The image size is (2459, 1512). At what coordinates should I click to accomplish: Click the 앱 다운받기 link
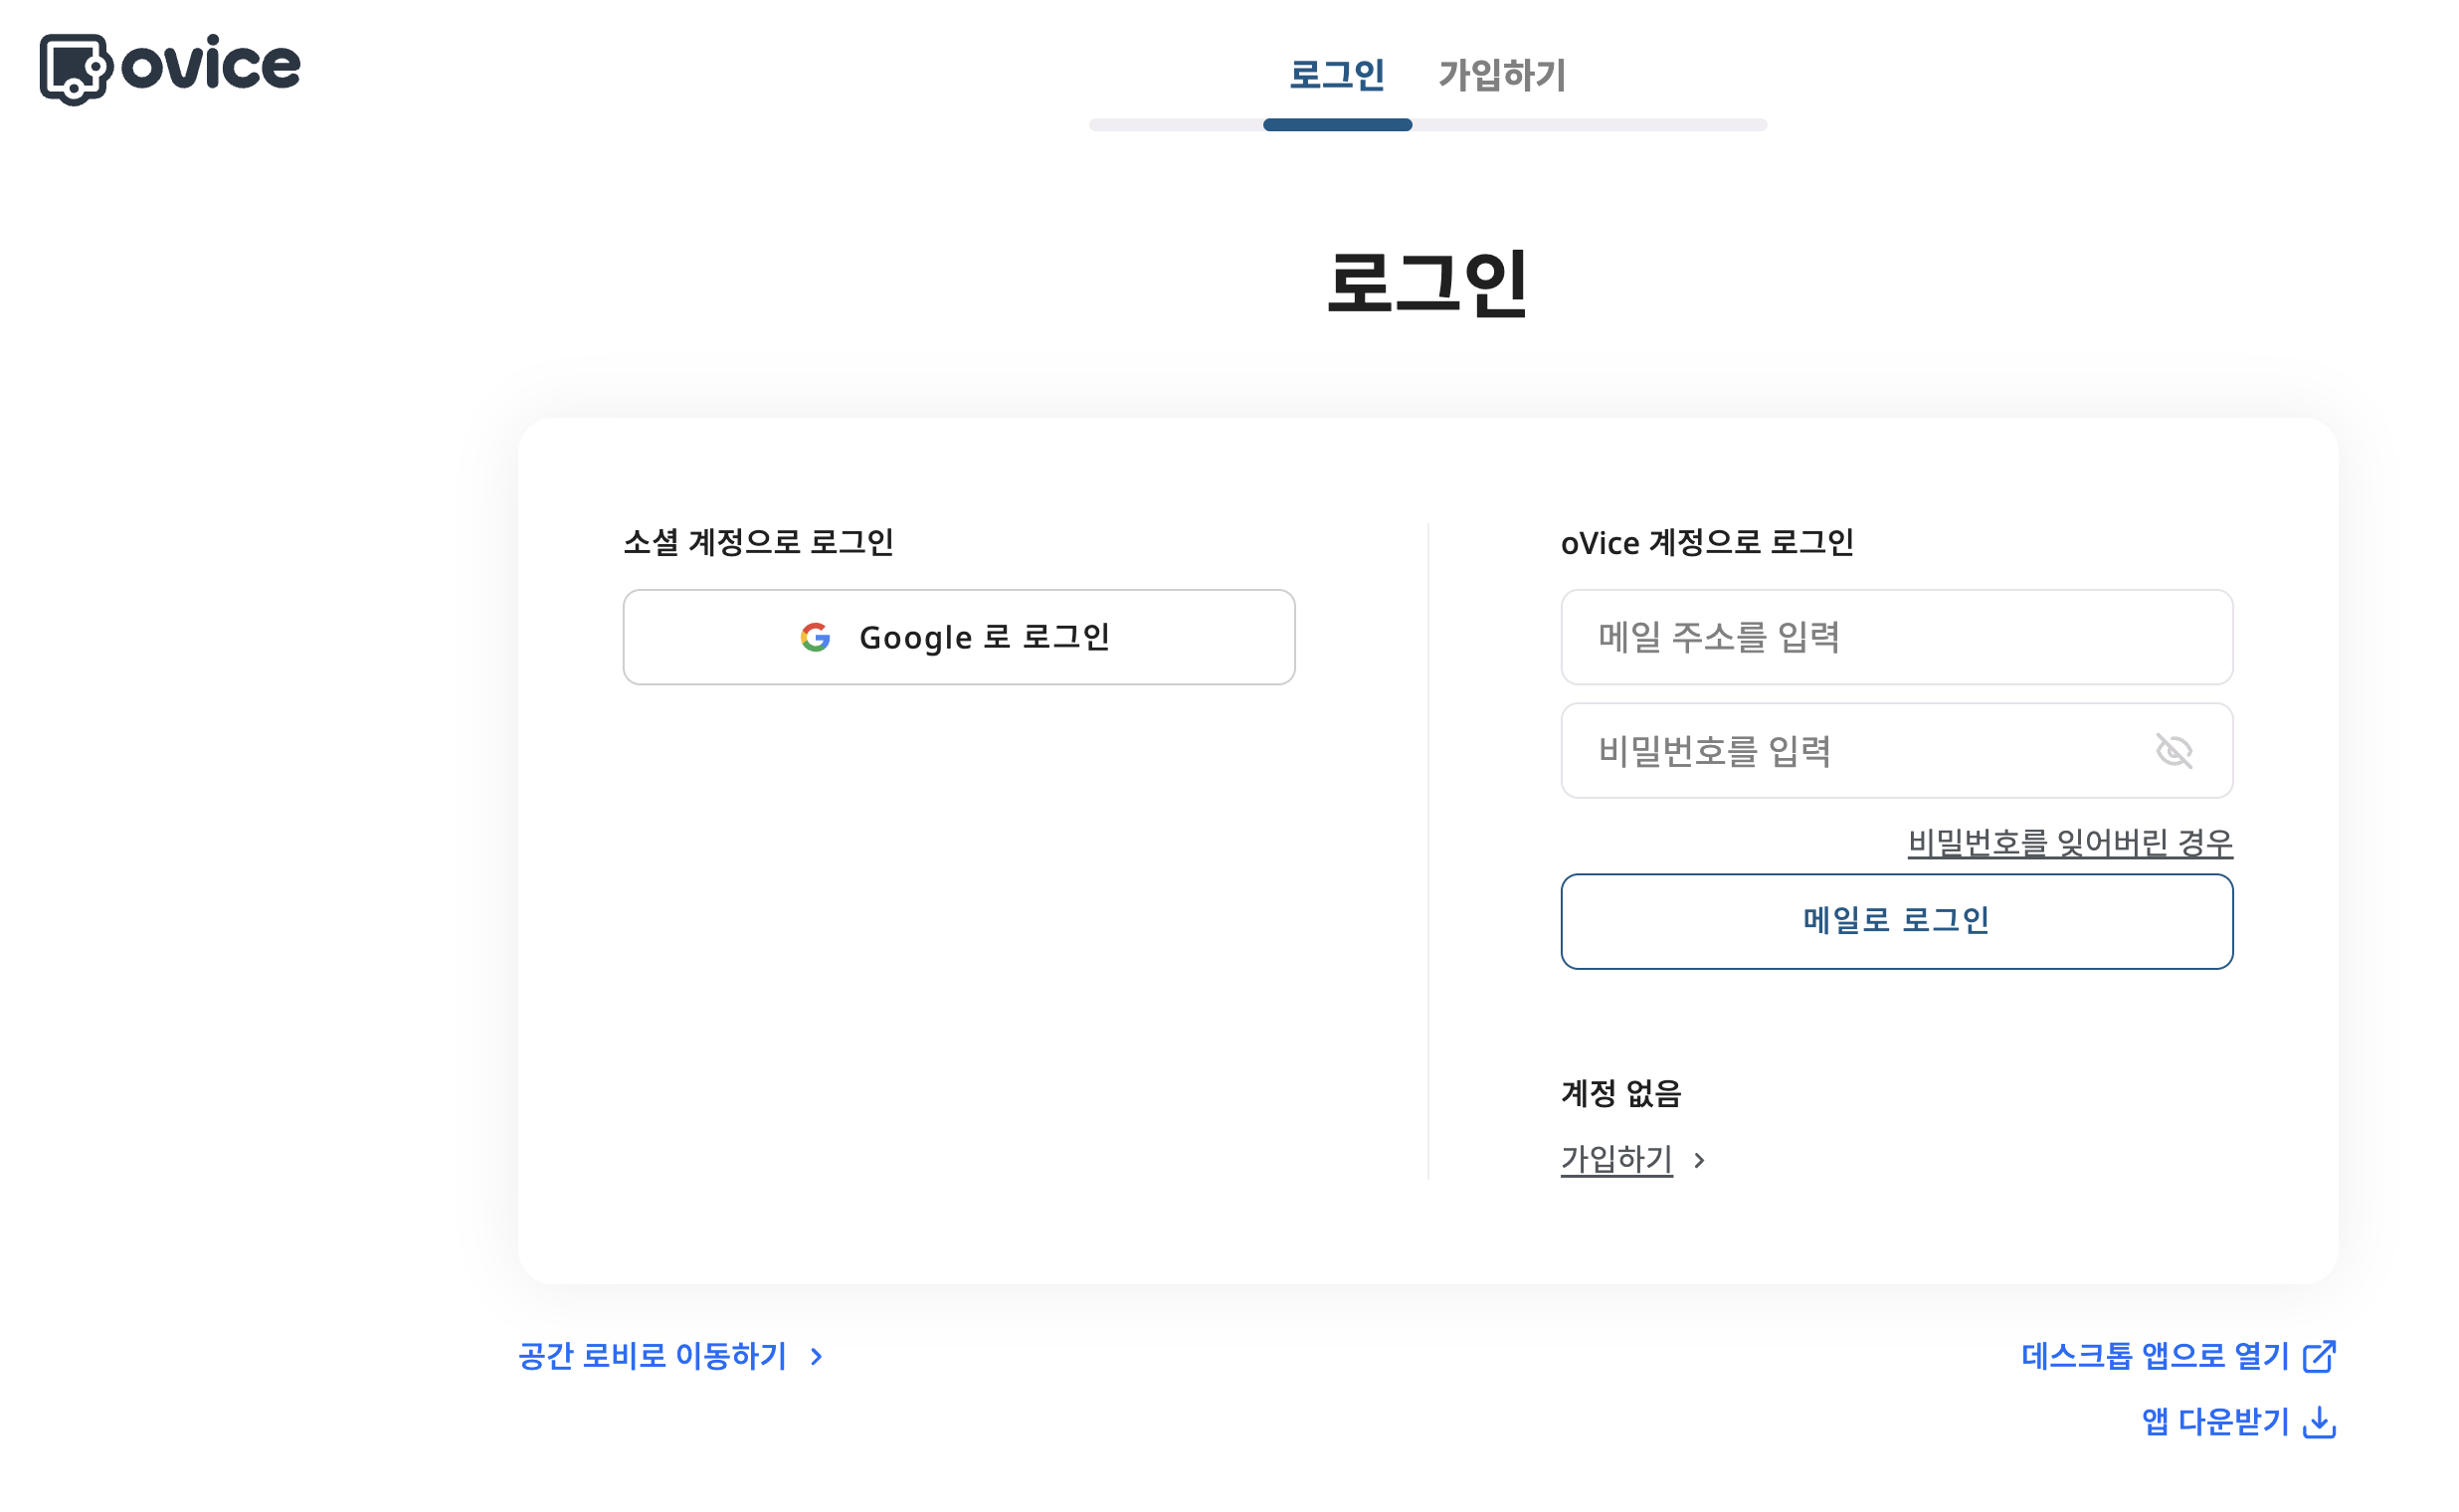point(2215,1421)
